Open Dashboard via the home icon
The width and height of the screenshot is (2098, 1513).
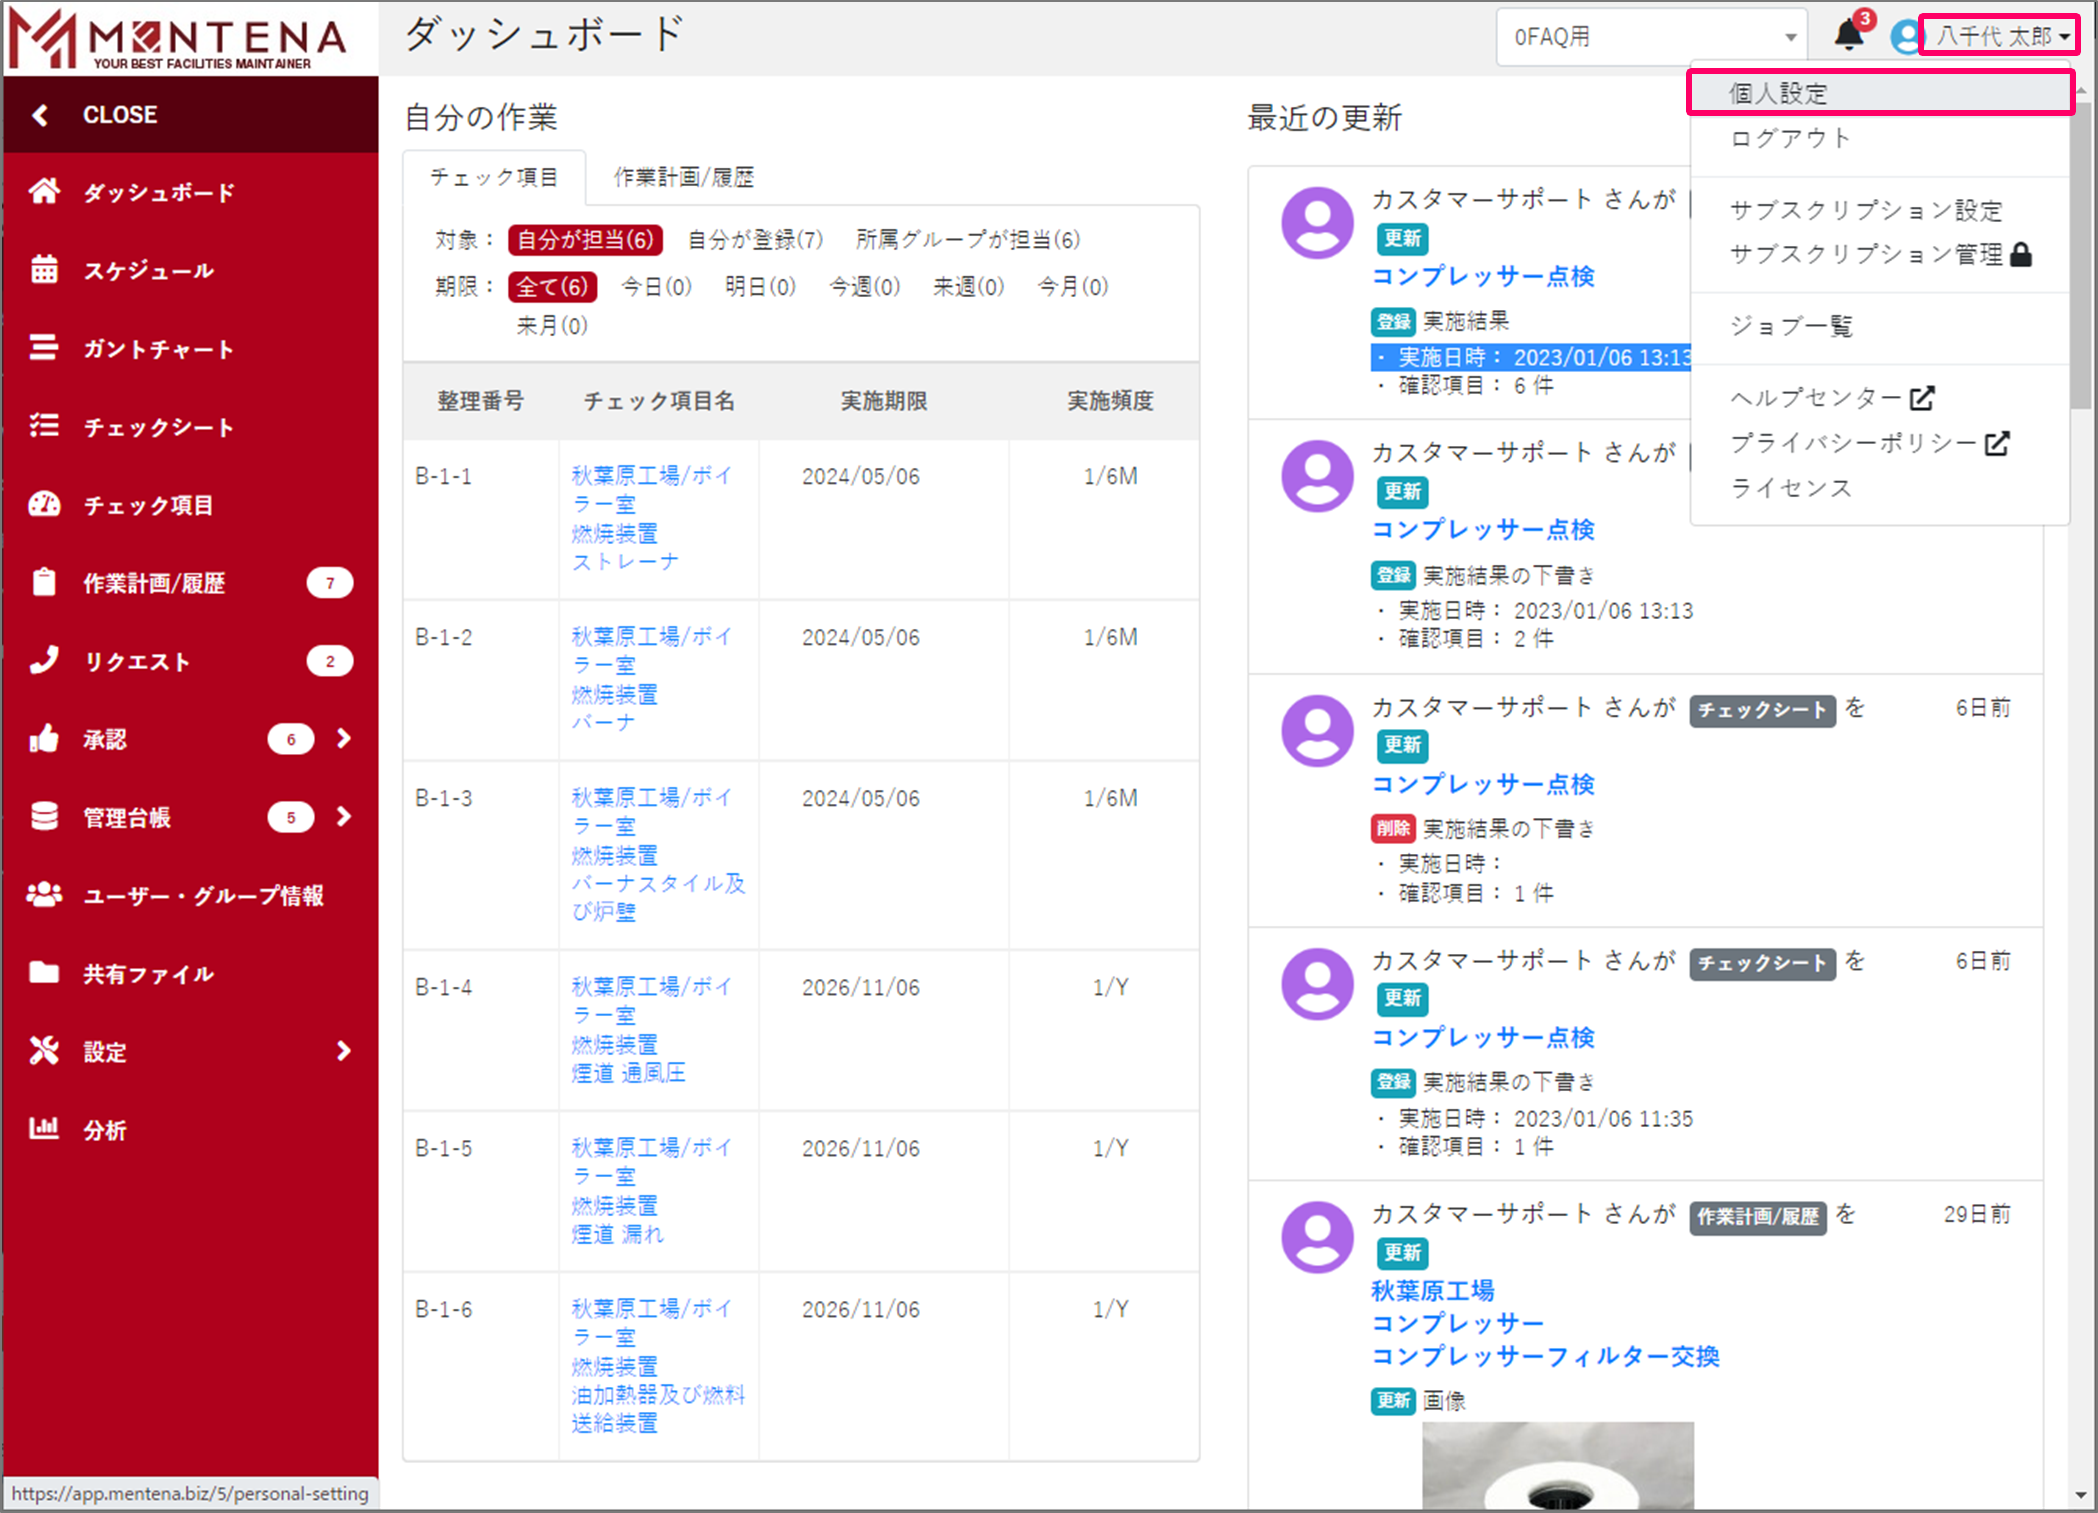44,191
